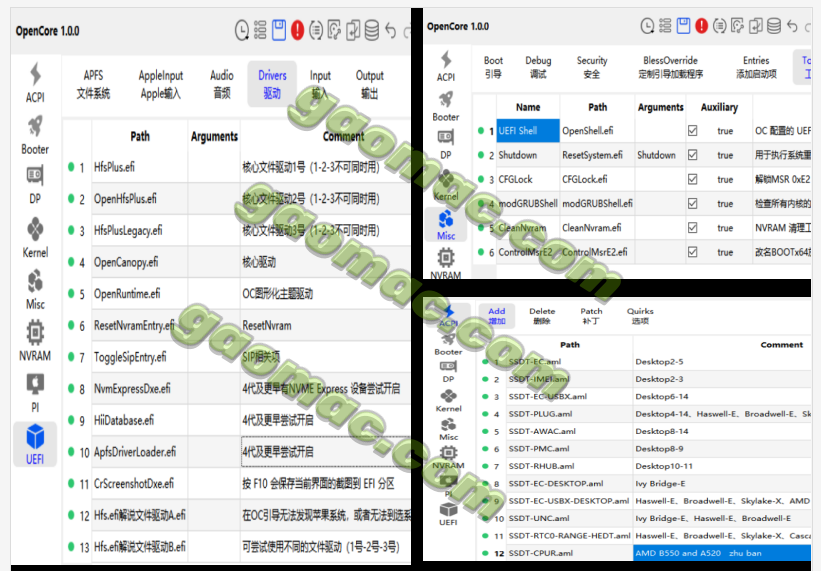Switch to the Boot tab in top-right window
The width and height of the screenshot is (821, 571).
(x=493, y=67)
